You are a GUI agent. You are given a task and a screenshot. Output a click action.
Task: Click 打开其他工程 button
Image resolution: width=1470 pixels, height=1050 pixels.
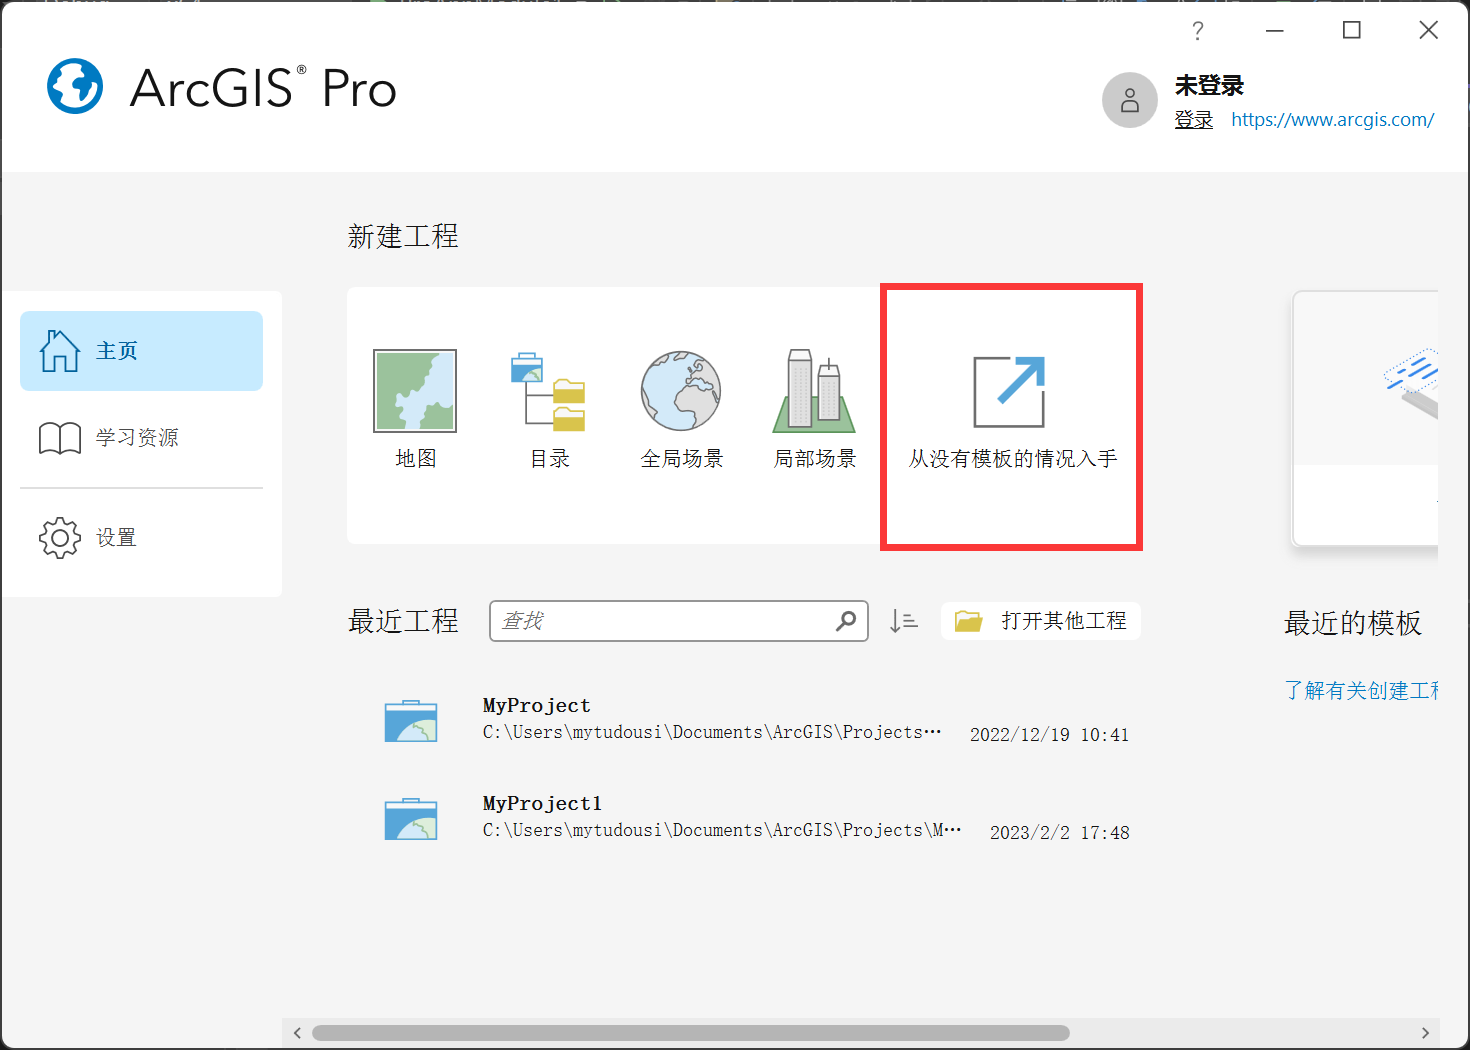(x=1041, y=621)
